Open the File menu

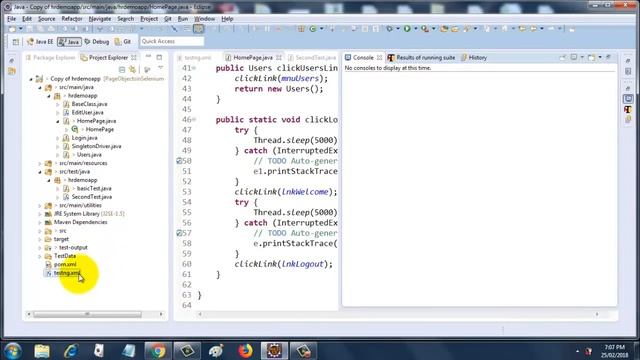tap(11, 19)
